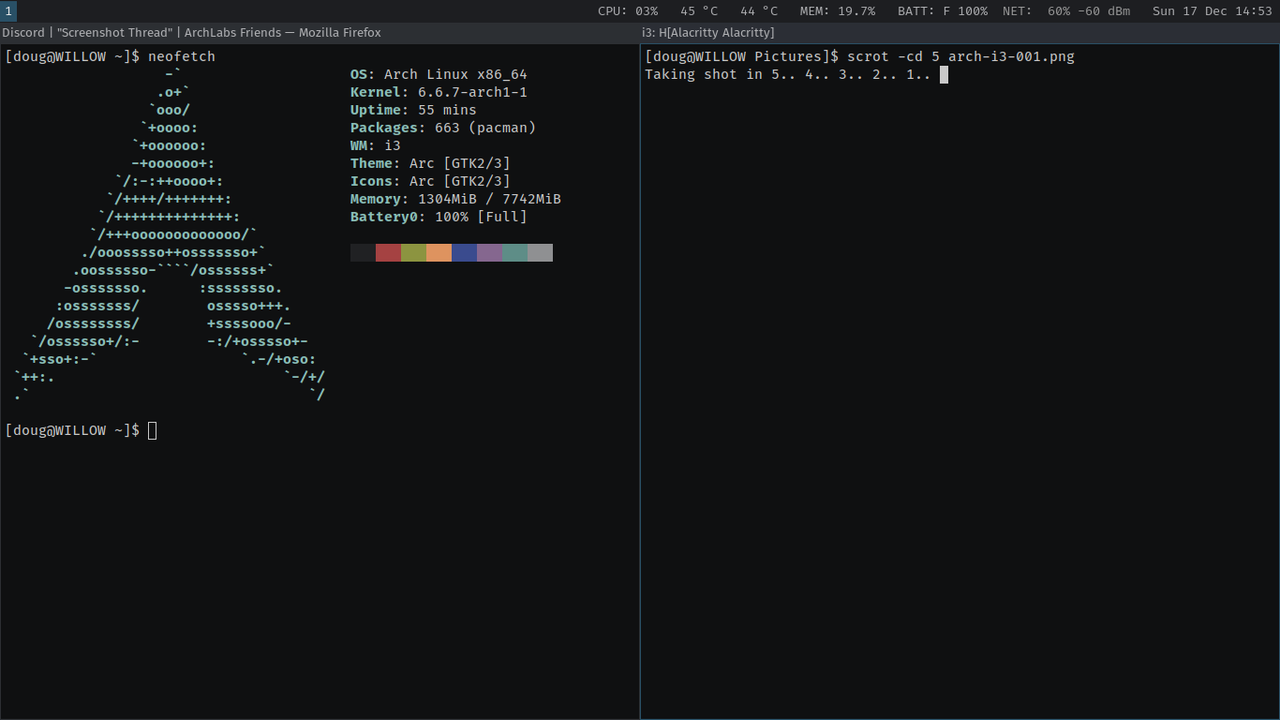Click the WM: i3 line
The width and height of the screenshot is (1280, 720).
point(375,146)
